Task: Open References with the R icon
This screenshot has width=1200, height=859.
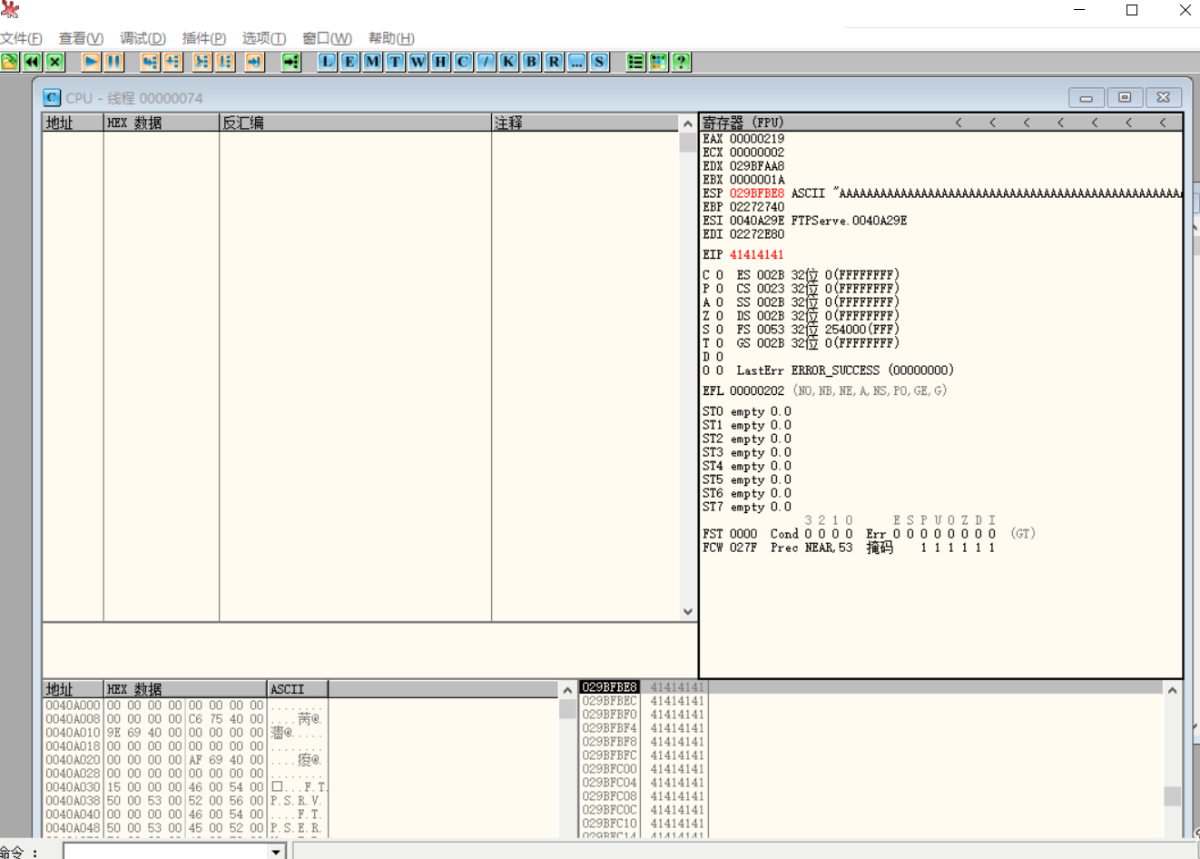Action: [x=553, y=62]
